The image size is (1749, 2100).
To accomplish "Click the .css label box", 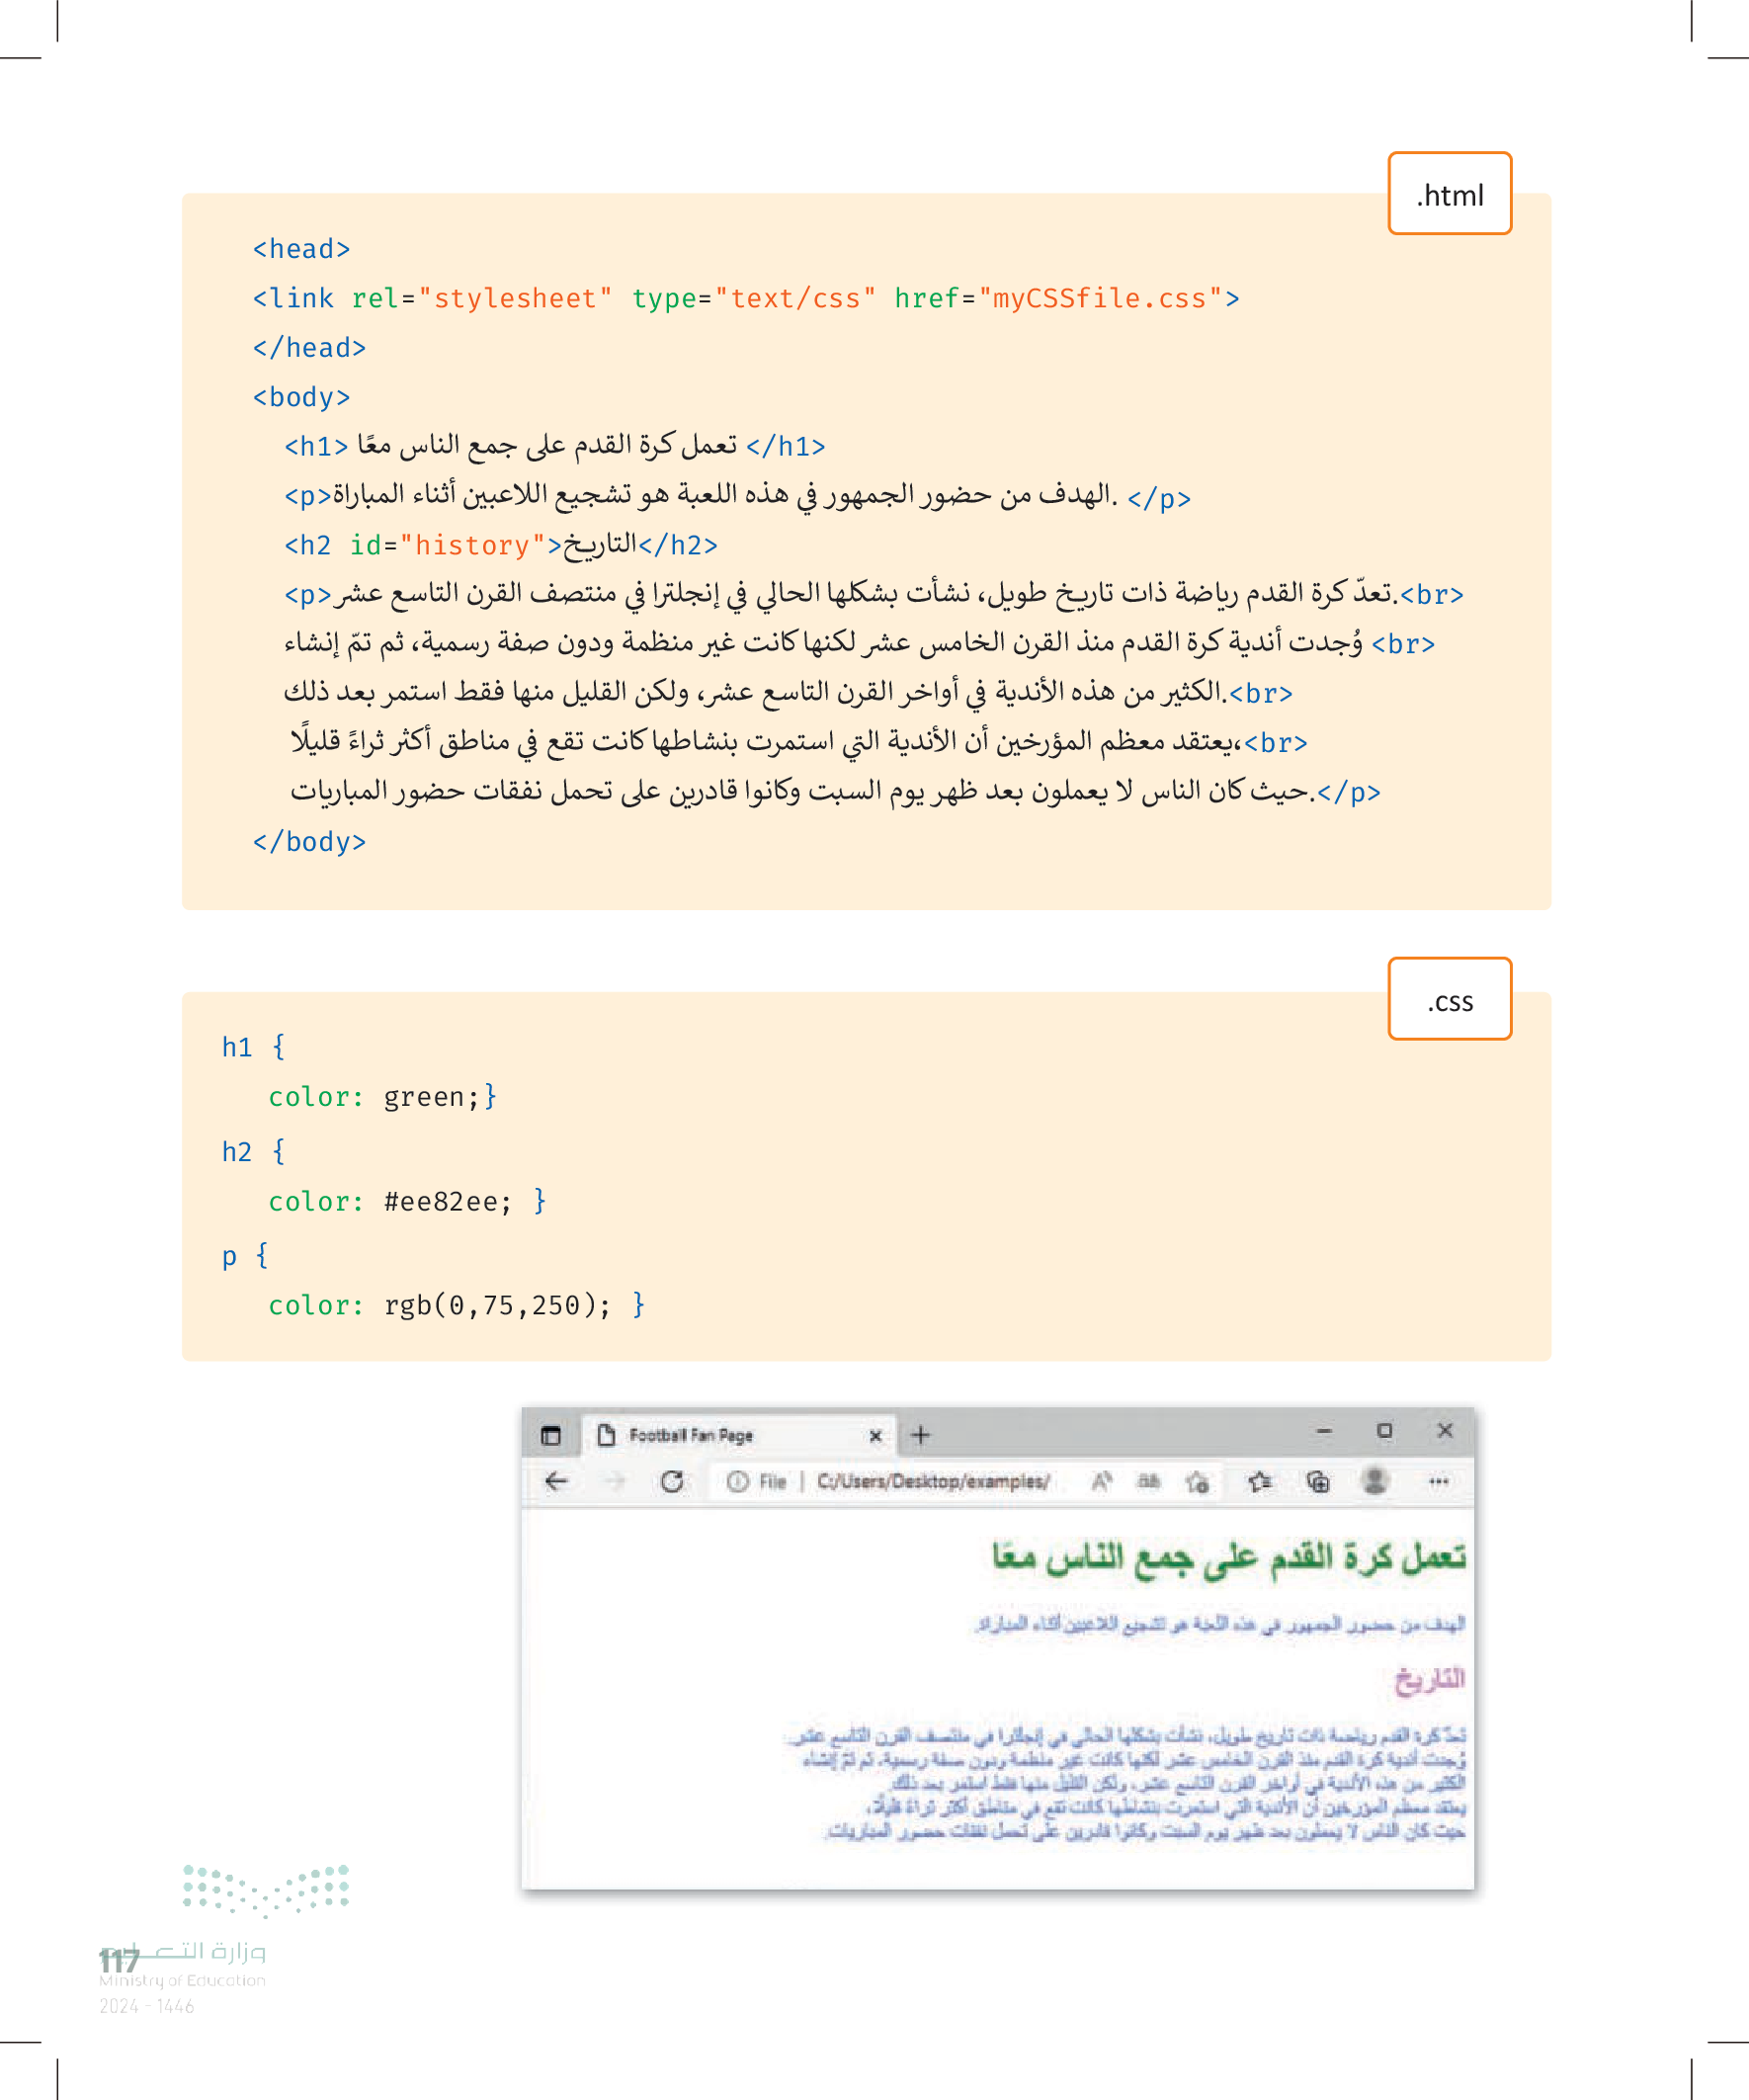I will pyautogui.click(x=1449, y=999).
